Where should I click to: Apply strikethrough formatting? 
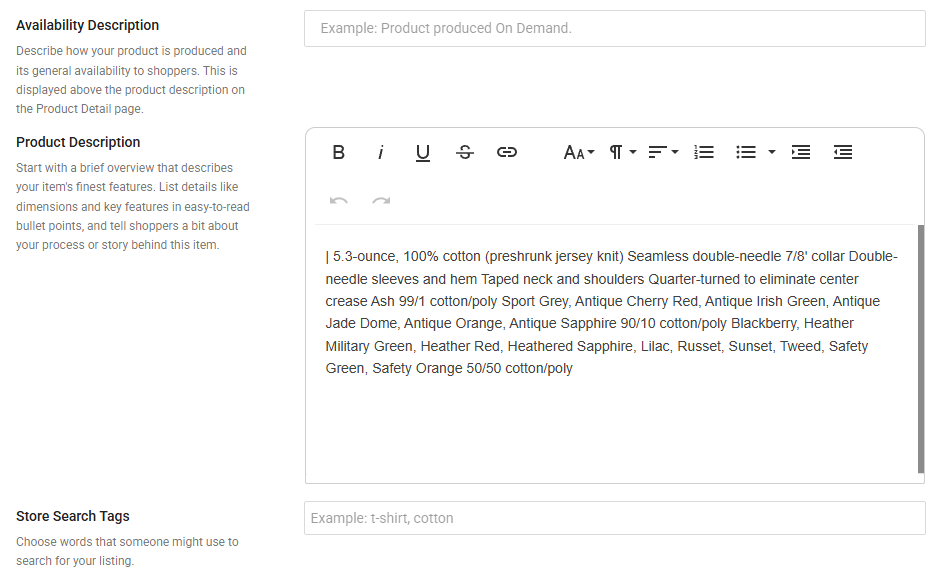pos(465,152)
